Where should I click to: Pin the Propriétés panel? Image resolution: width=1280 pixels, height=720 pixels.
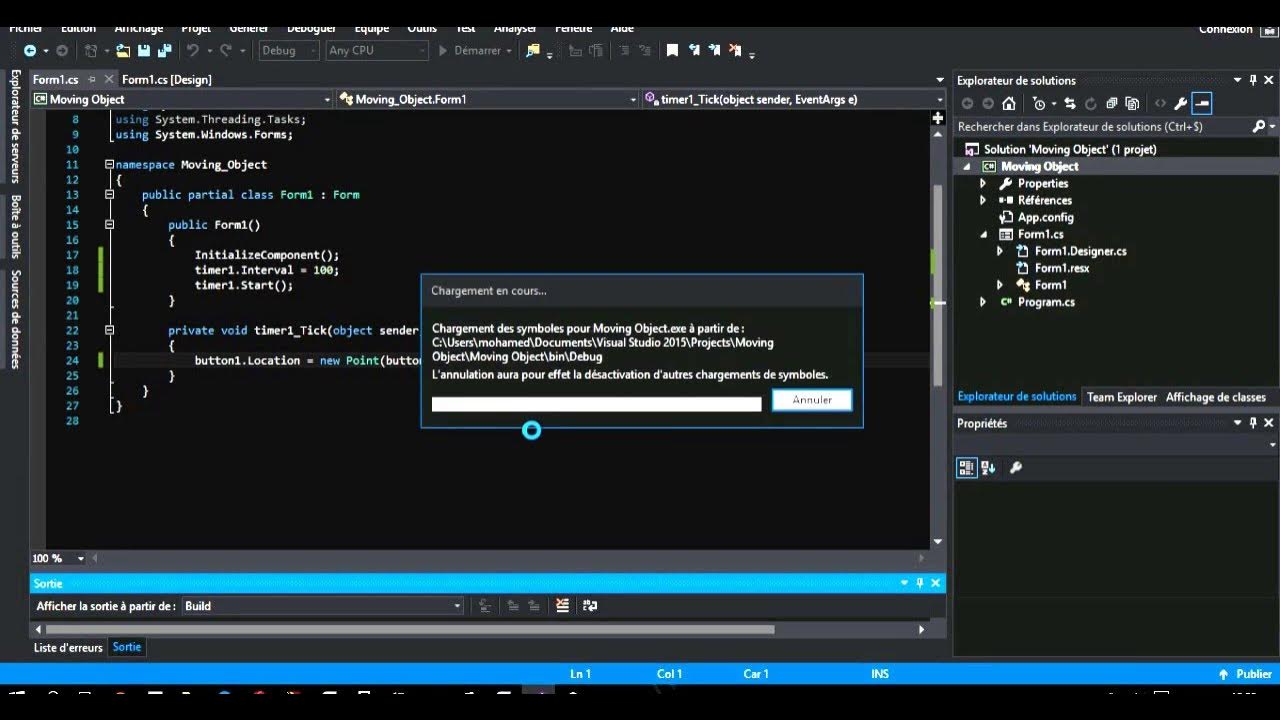tap(1253, 423)
